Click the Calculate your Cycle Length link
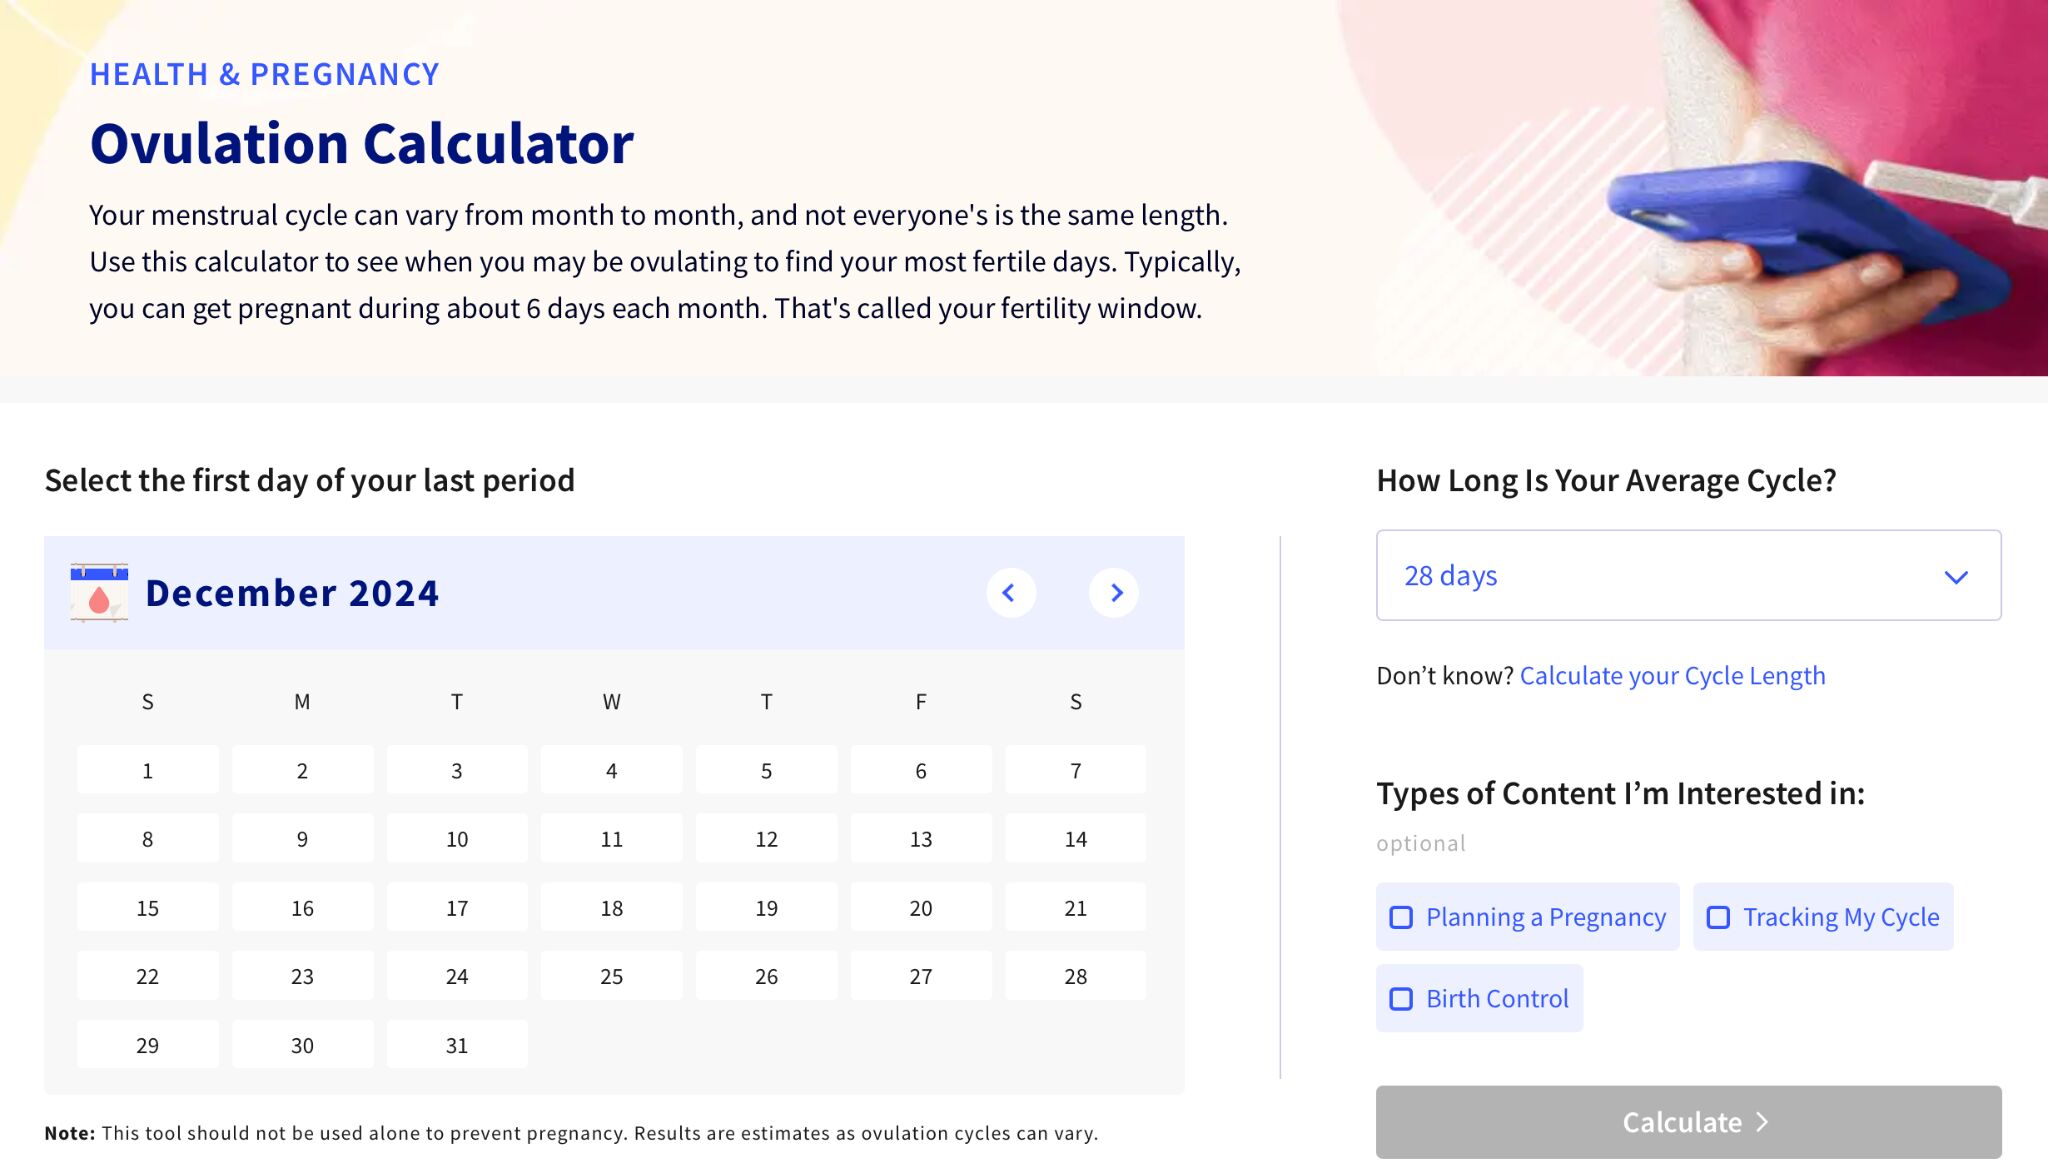 (x=1672, y=674)
